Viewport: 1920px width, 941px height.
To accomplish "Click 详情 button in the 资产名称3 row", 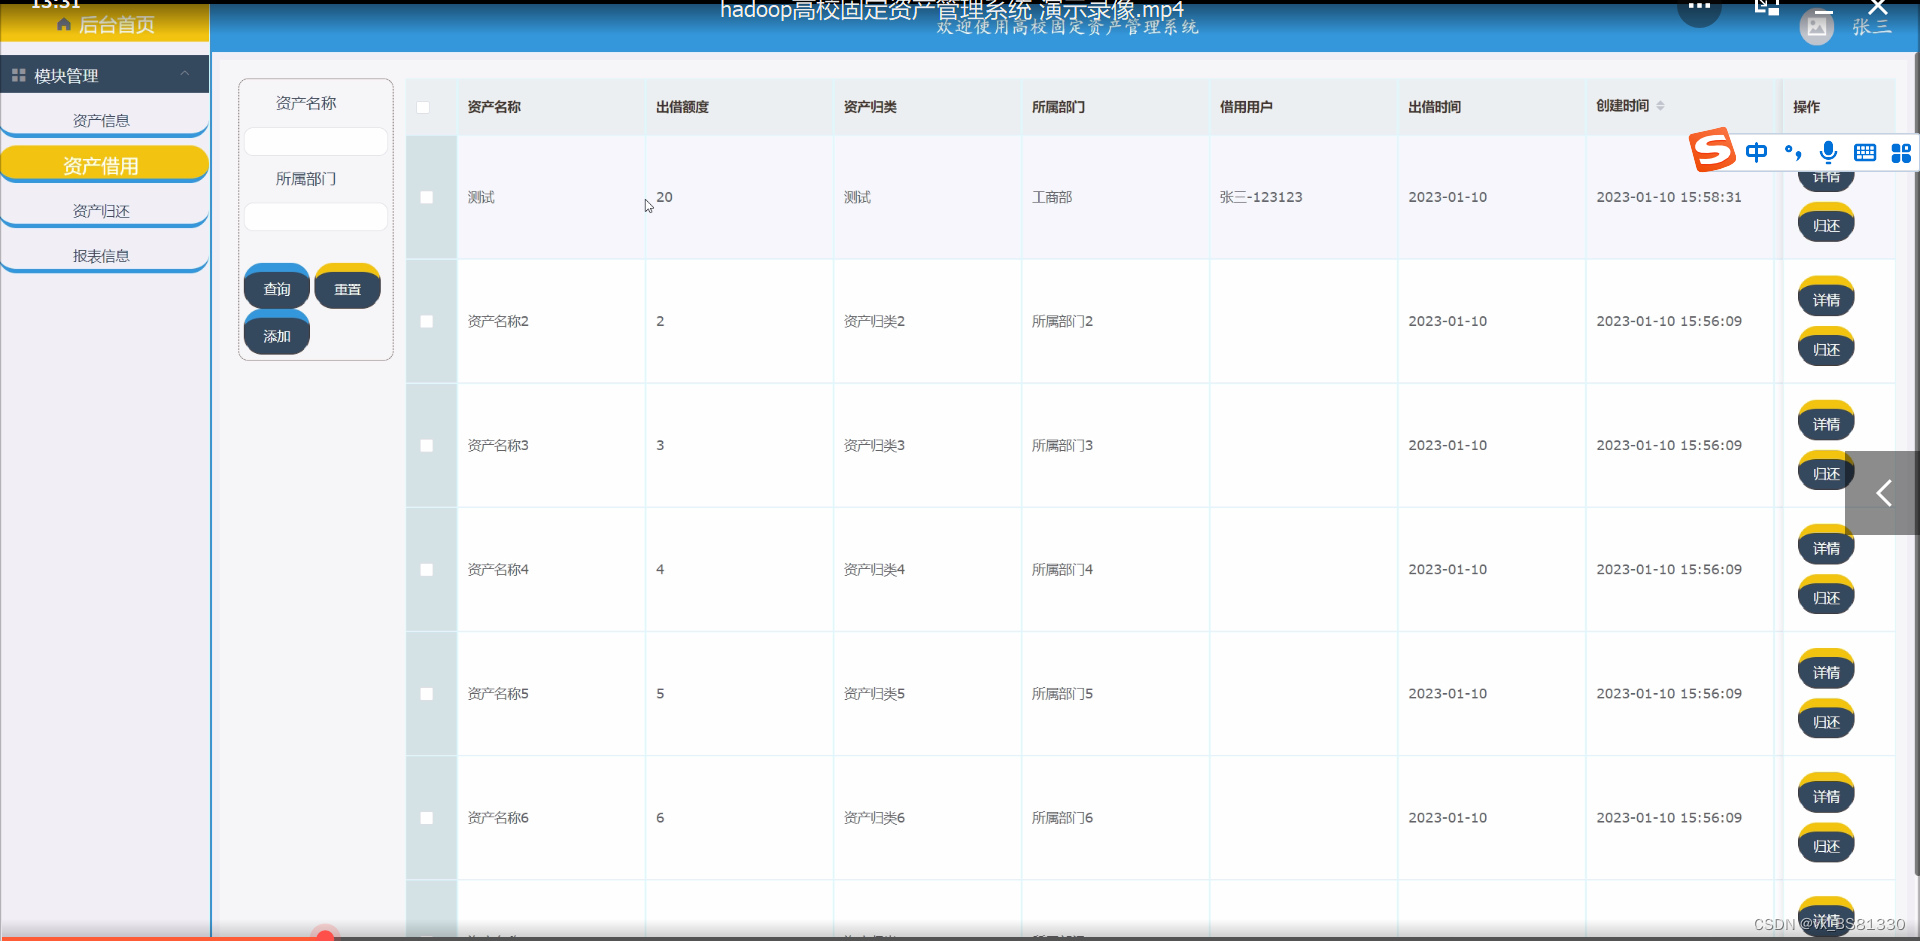I will click(1826, 421).
